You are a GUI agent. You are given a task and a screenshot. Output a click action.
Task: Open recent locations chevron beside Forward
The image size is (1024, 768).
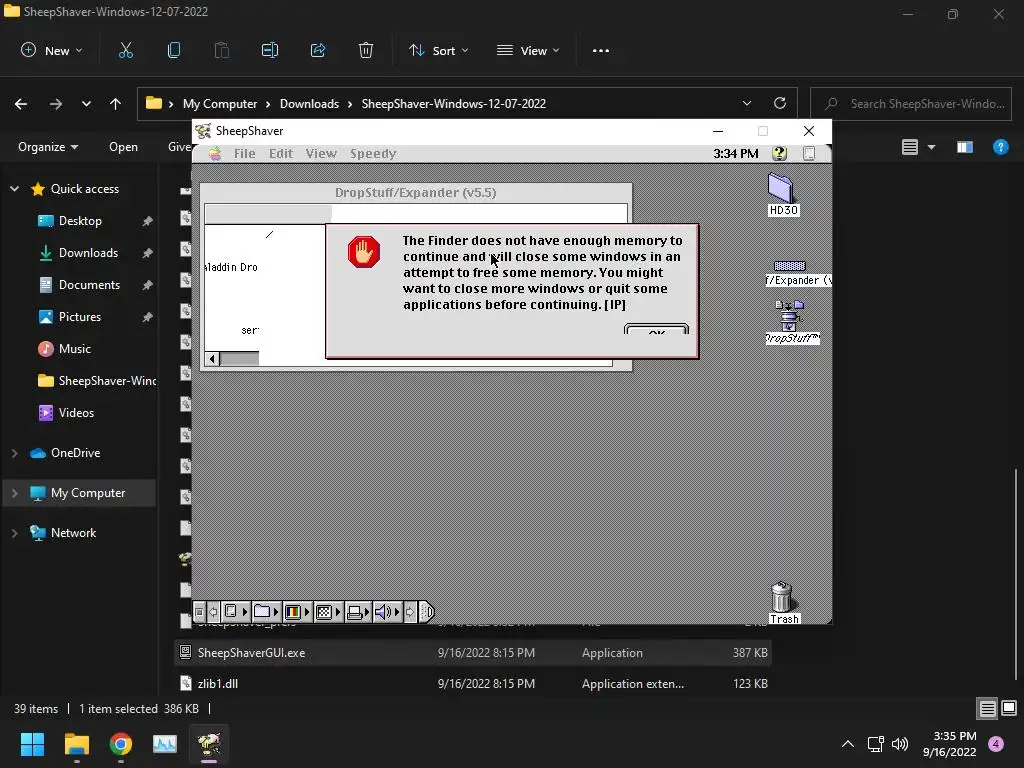[86, 103]
